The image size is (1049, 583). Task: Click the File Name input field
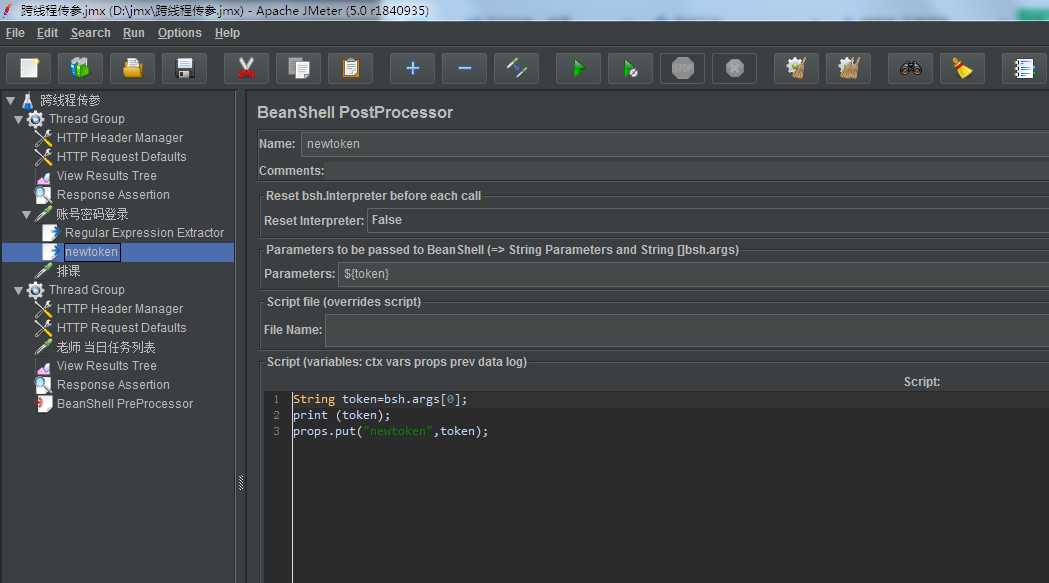pyautogui.click(x=687, y=330)
